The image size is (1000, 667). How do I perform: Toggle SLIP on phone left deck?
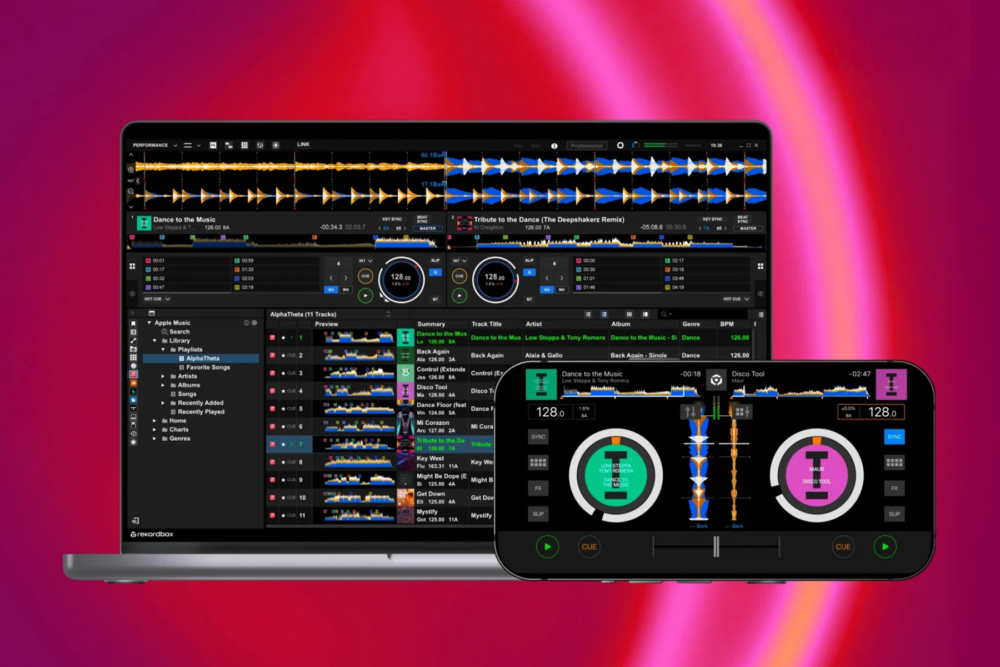click(x=538, y=514)
